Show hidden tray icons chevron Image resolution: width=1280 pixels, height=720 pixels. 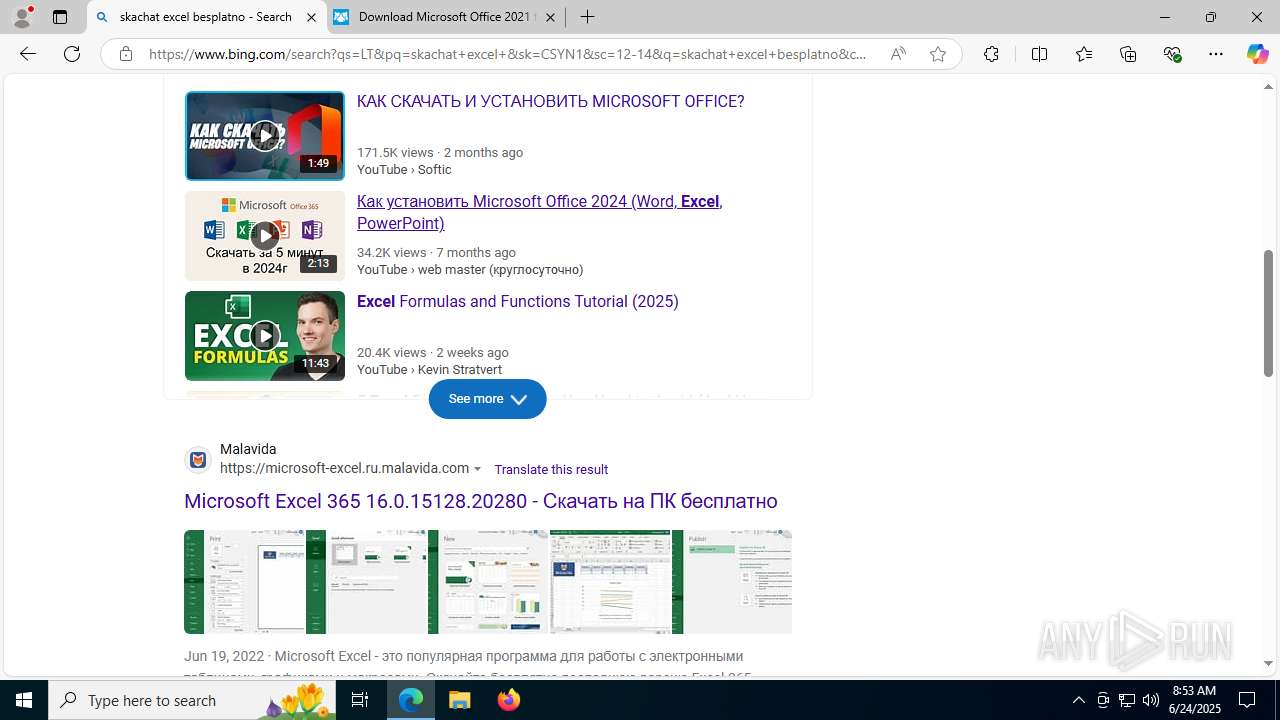pos(1078,700)
